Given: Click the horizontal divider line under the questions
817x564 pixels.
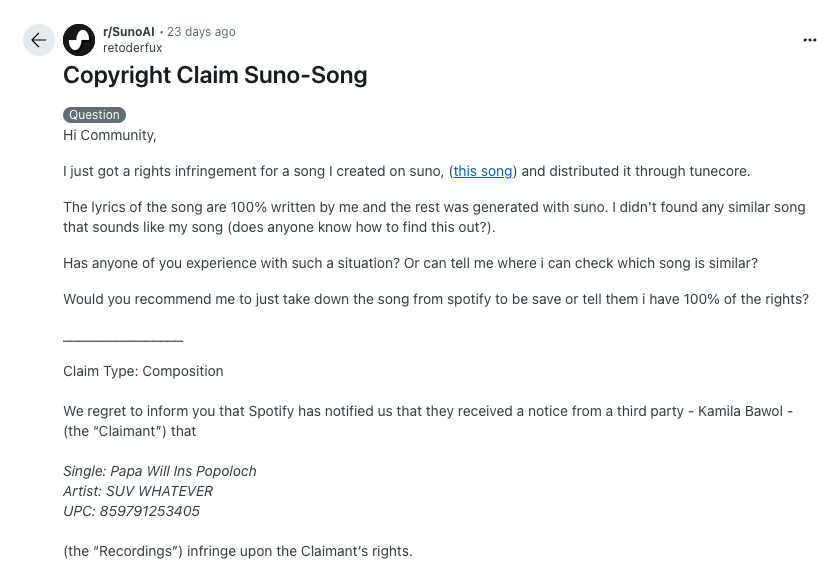Looking at the screenshot, I should click(x=123, y=341).
